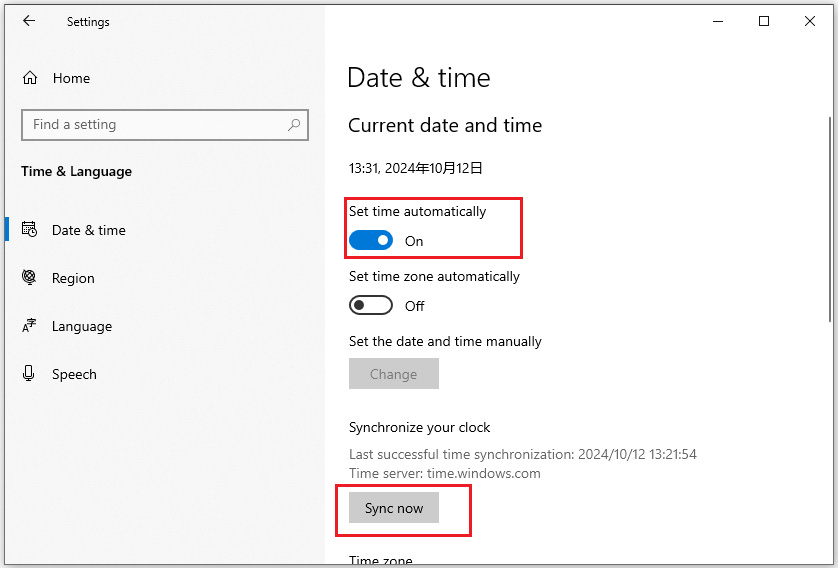Click the Speech microphone icon
The height and width of the screenshot is (568, 838).
click(30, 374)
